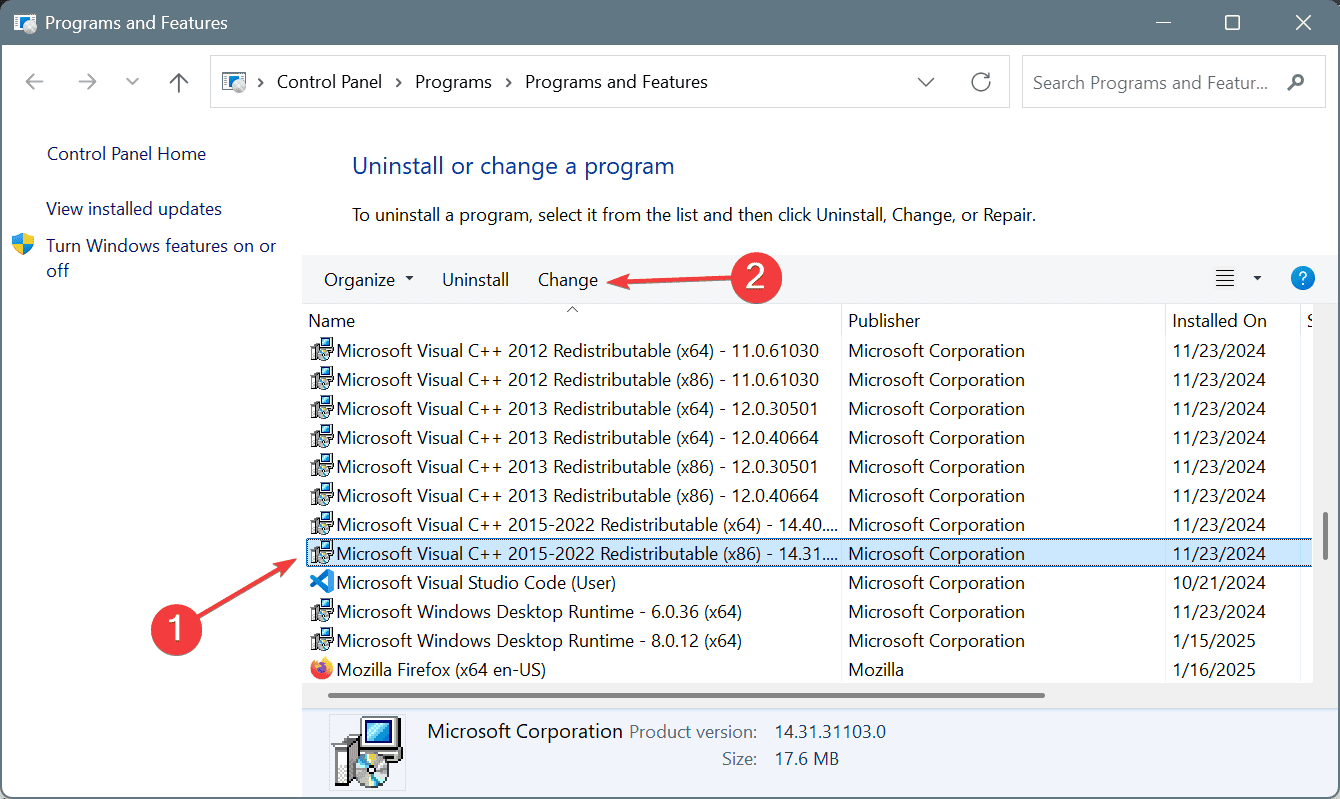Click the Mozilla Firefox icon

(322, 669)
